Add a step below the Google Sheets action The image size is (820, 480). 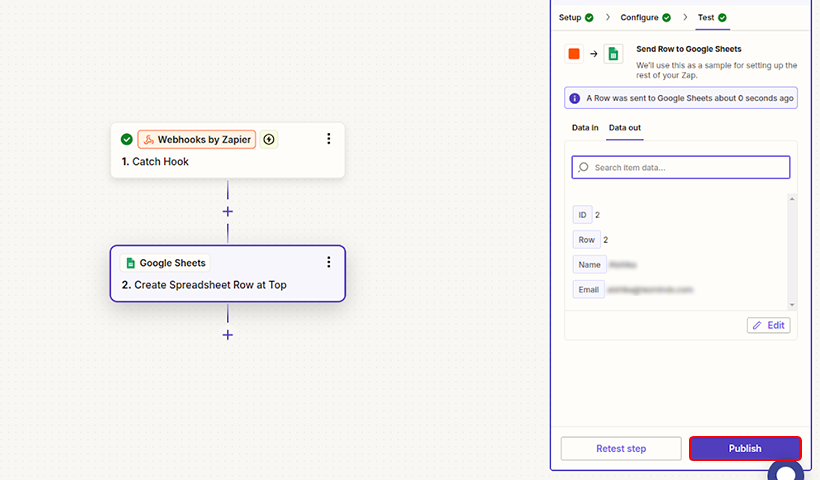pos(227,335)
